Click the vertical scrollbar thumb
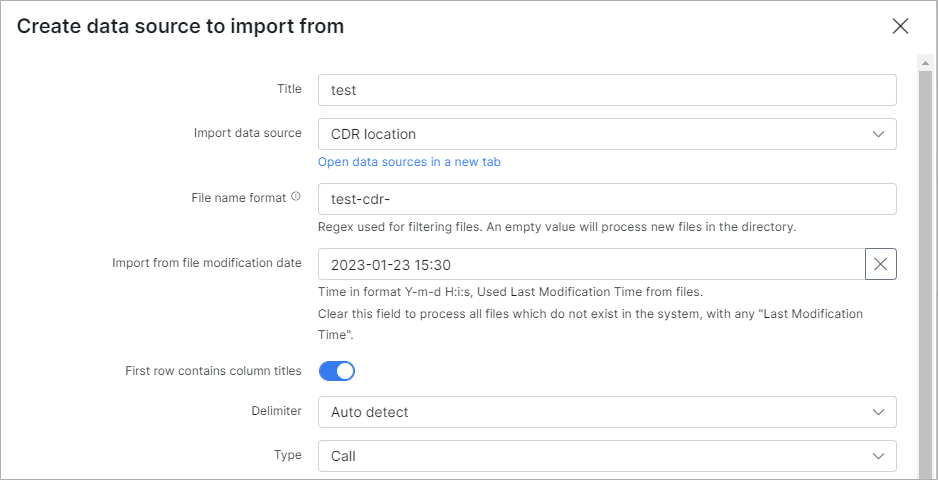Image resolution: width=938 pixels, height=480 pixels. click(925, 269)
